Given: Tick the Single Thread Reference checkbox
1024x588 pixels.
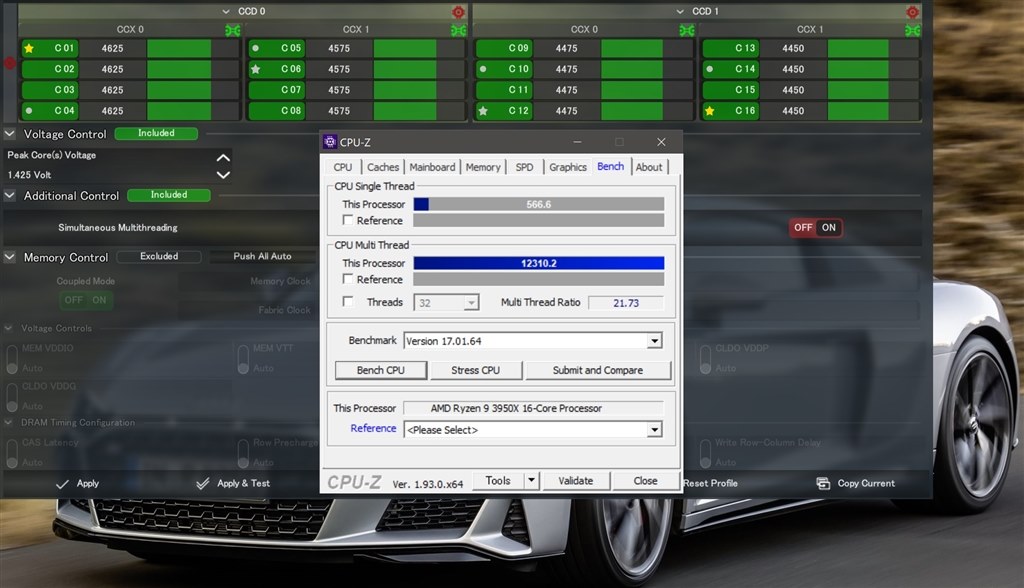Looking at the screenshot, I should tap(348, 220).
